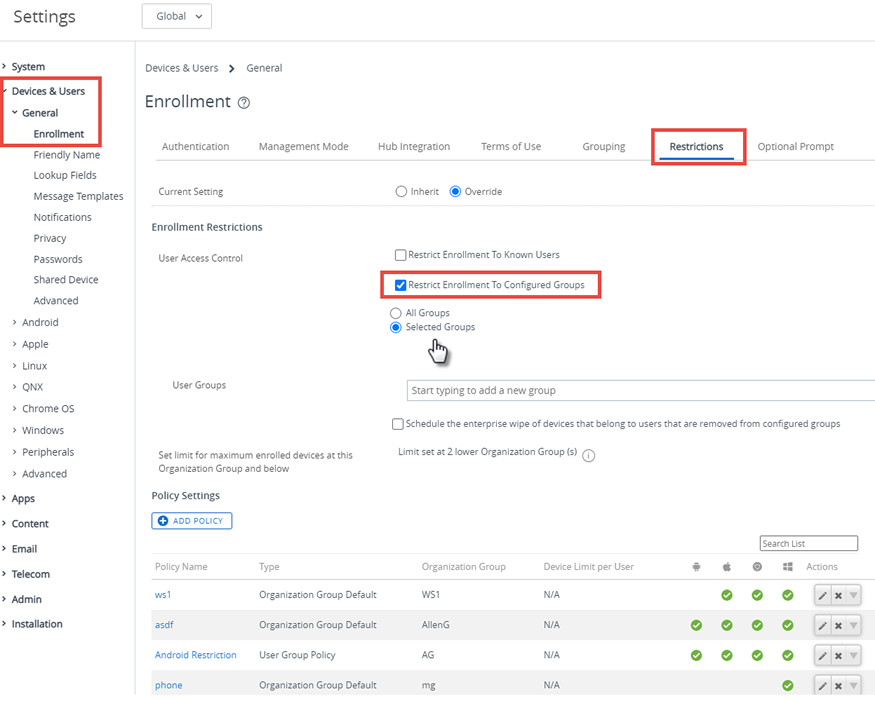Click the Android platform column header icon
Image resolution: width=875 pixels, height=701 pixels.
click(x=696, y=567)
